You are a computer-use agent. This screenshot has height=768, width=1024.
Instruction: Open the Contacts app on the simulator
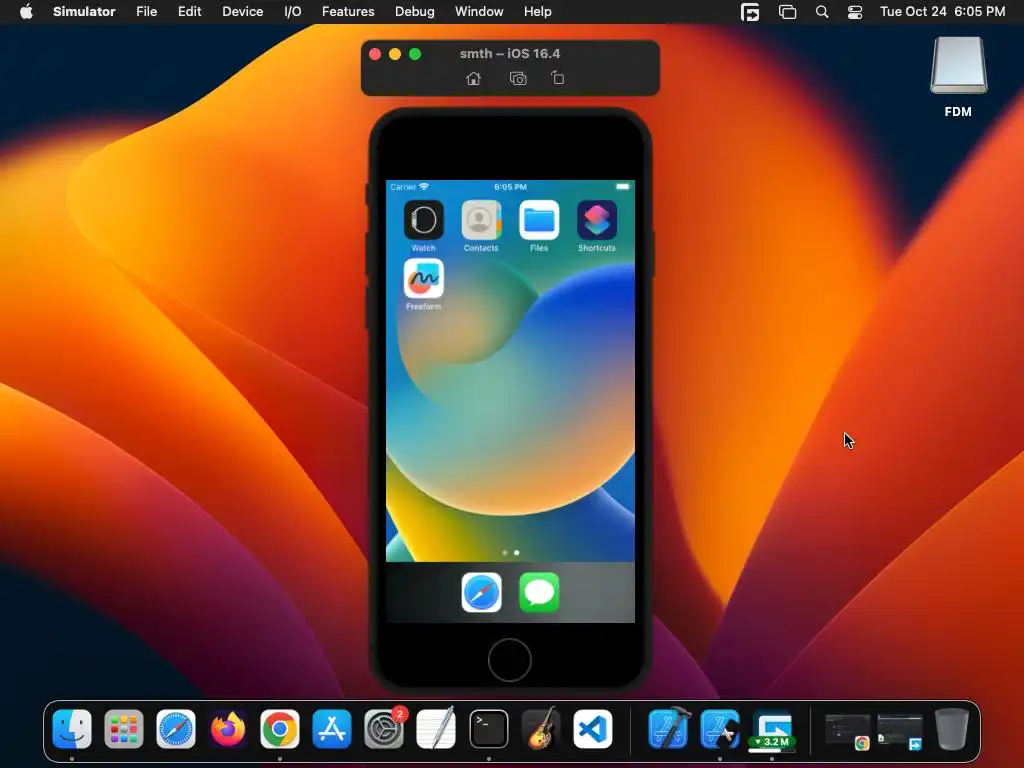coord(481,220)
